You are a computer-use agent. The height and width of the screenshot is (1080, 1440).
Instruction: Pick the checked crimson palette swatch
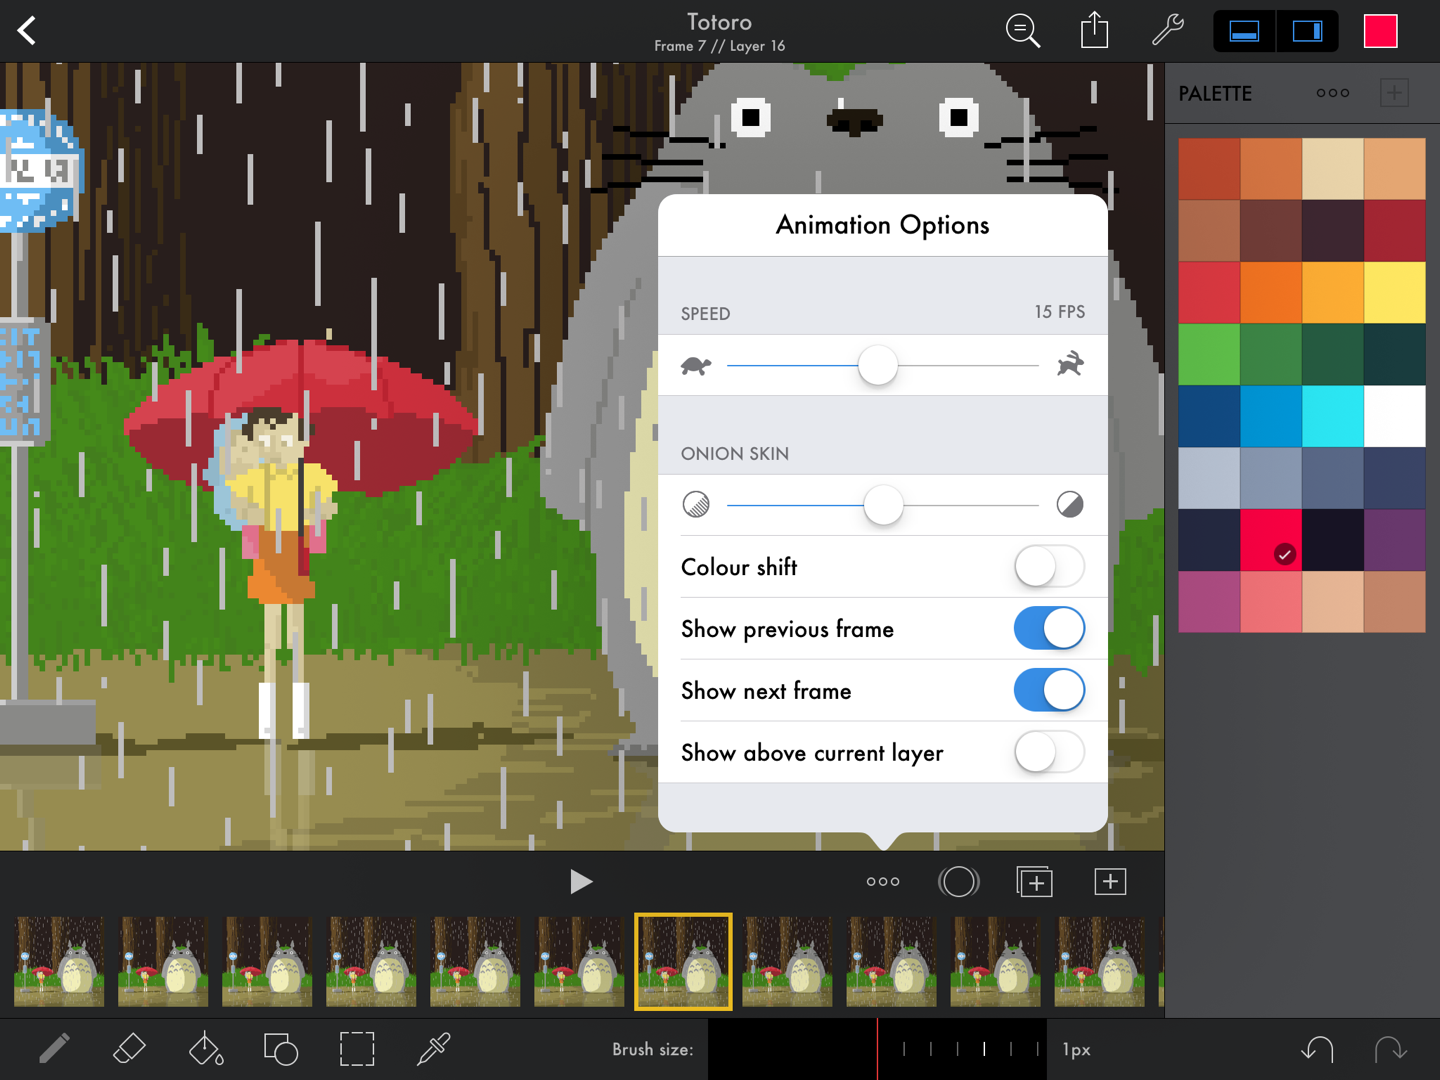coord(1271,540)
